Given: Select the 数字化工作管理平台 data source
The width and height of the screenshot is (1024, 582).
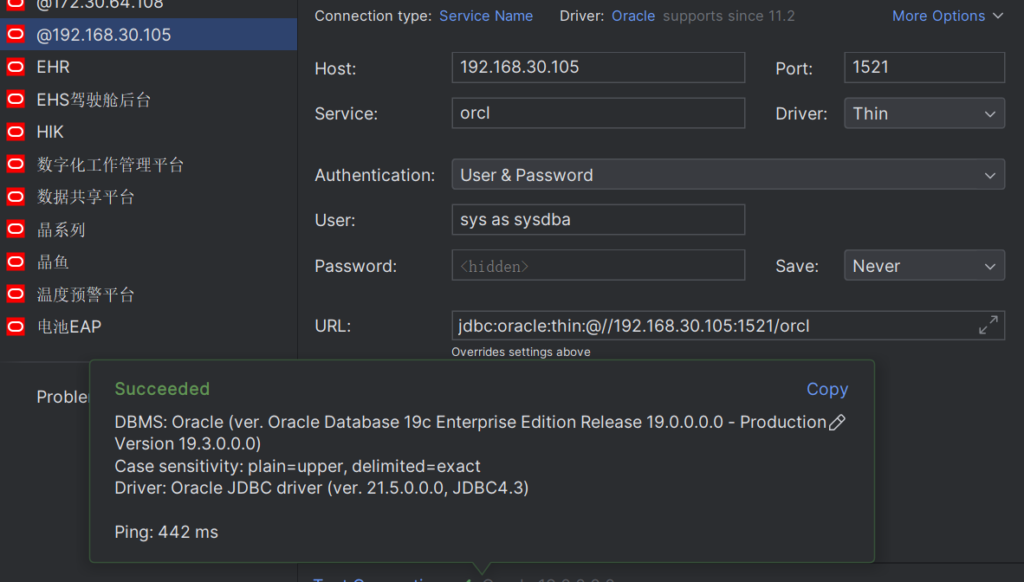Looking at the screenshot, I should (110, 165).
